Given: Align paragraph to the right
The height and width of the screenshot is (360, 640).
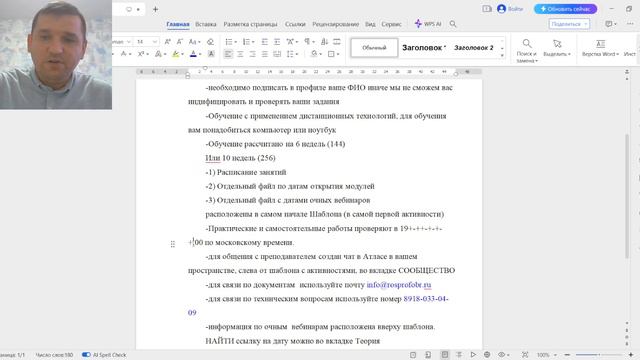Looking at the screenshot, I should [252, 54].
